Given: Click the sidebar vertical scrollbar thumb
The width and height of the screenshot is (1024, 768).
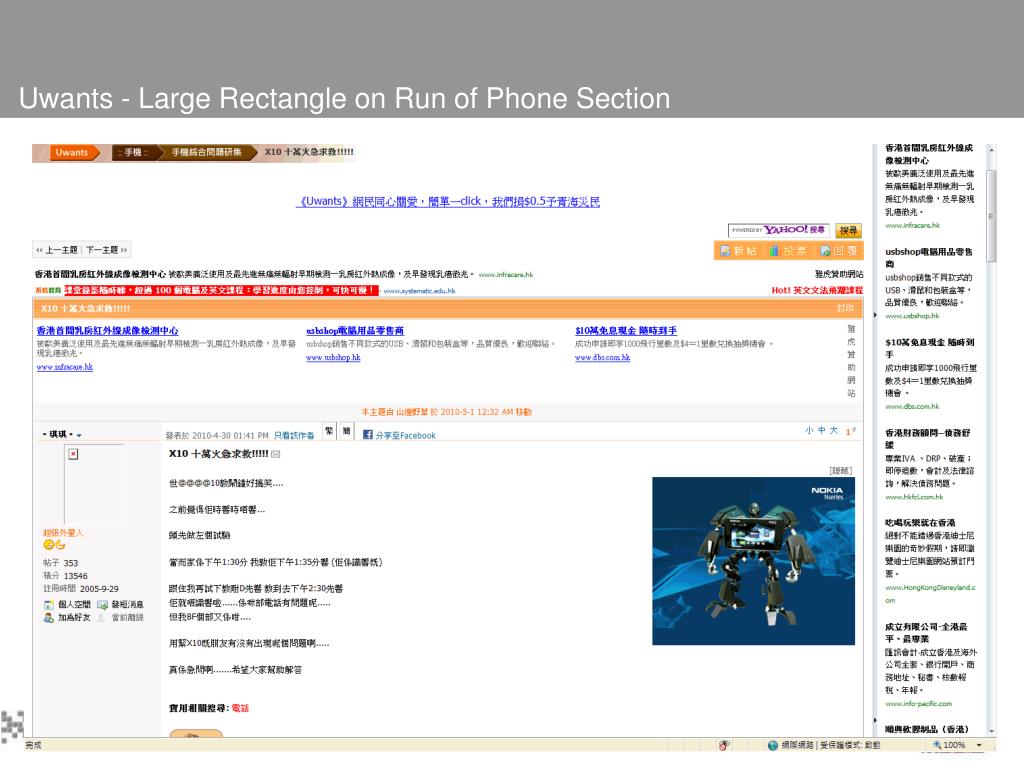Looking at the screenshot, I should (991, 216).
